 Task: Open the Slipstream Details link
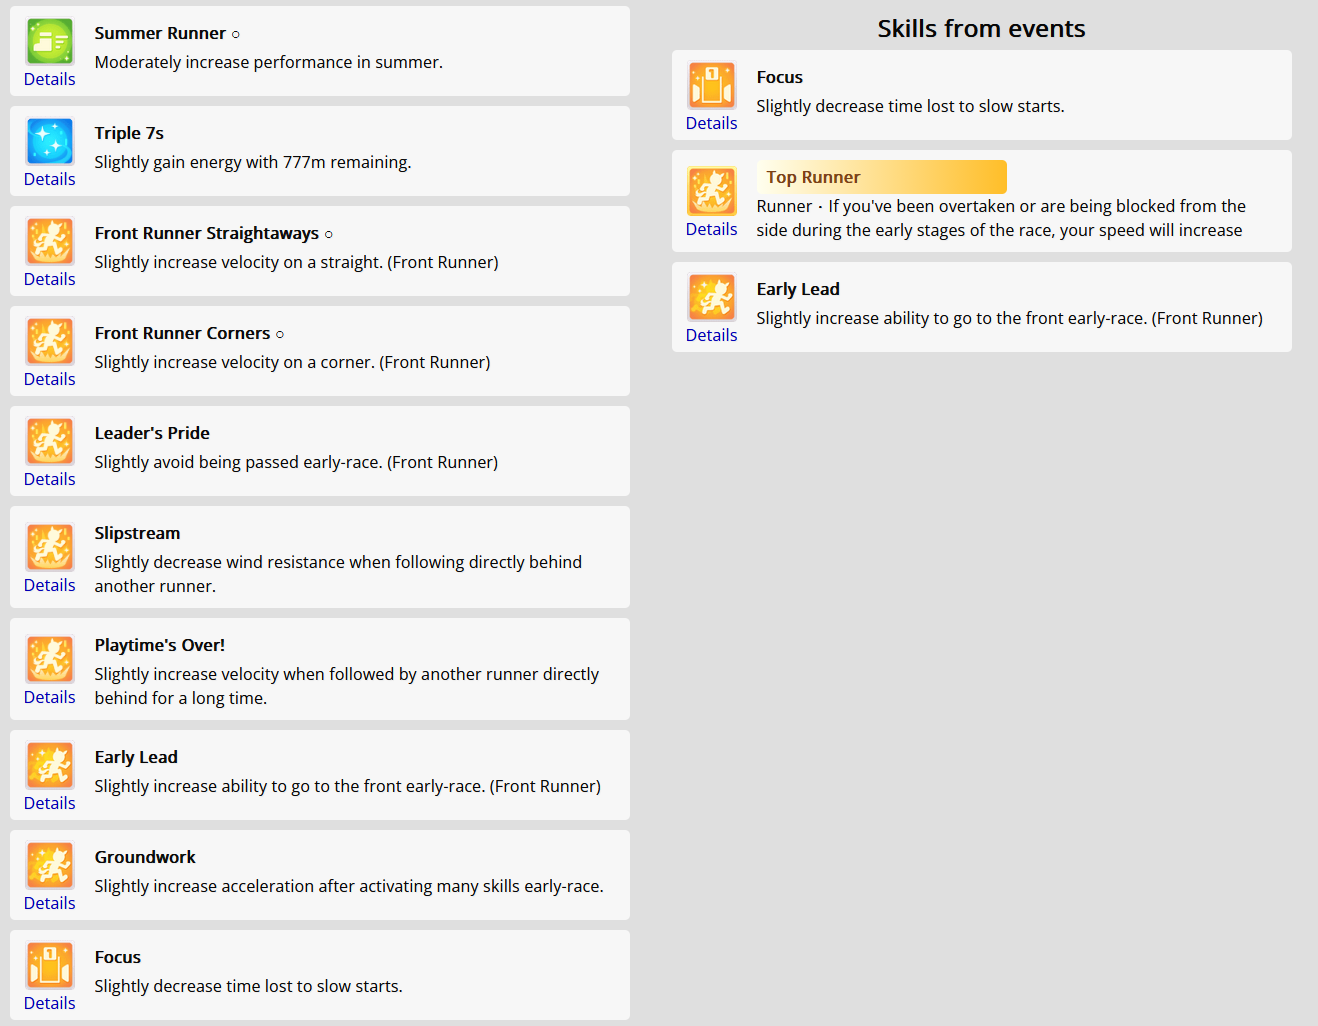(x=50, y=585)
